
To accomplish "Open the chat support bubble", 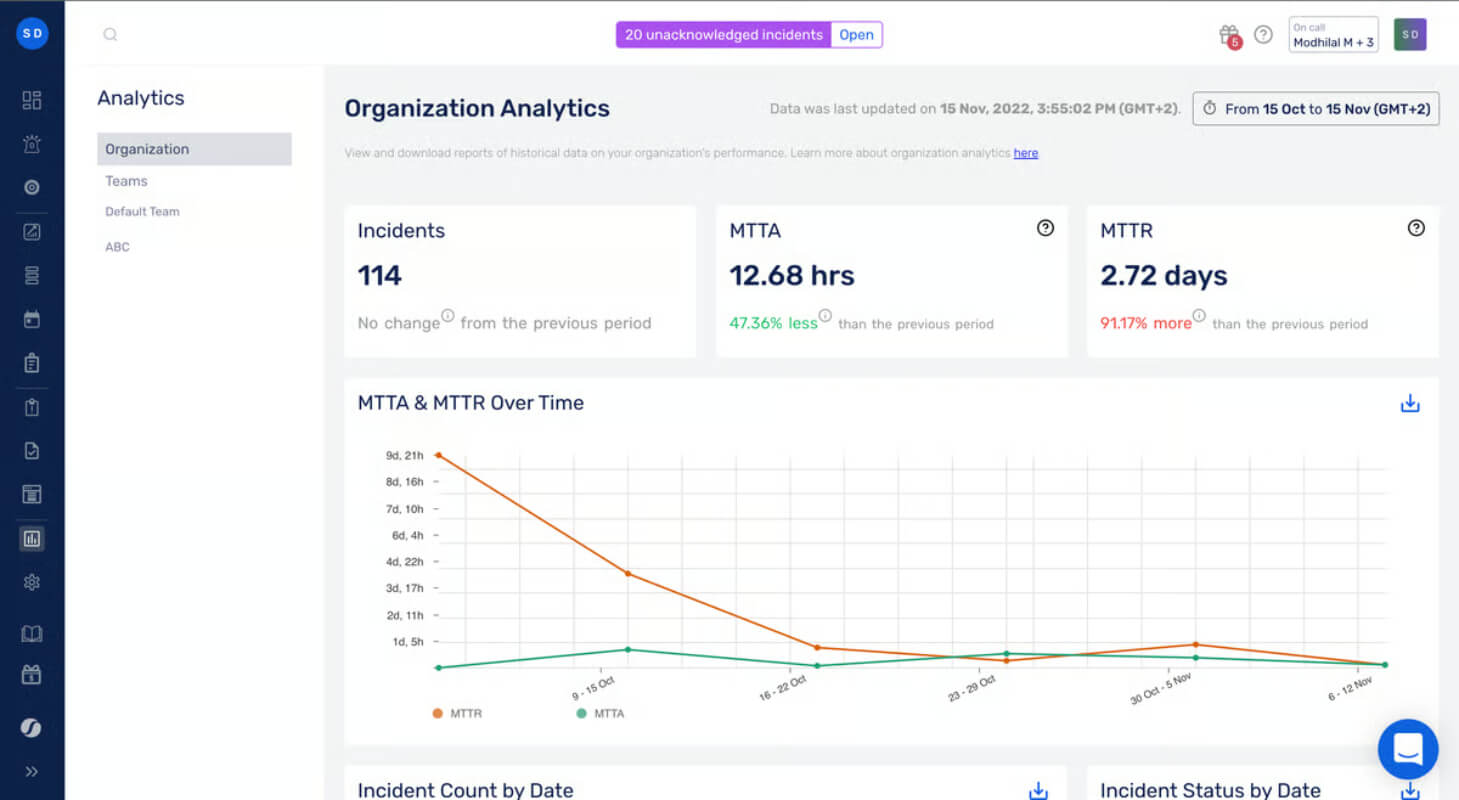I will tap(1408, 749).
